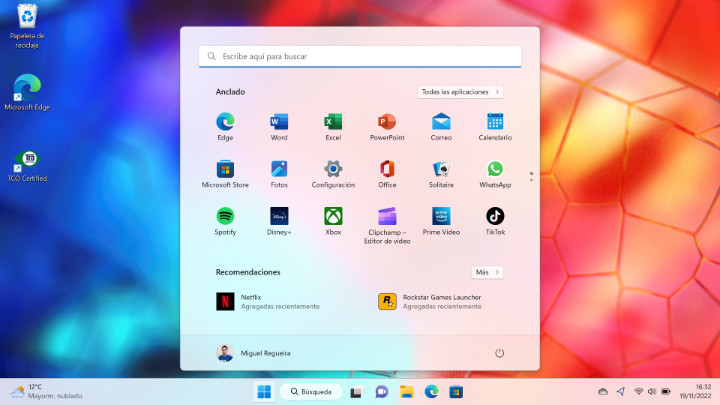
Task: Open Miguel Regueira user account menu
Action: coord(253,353)
